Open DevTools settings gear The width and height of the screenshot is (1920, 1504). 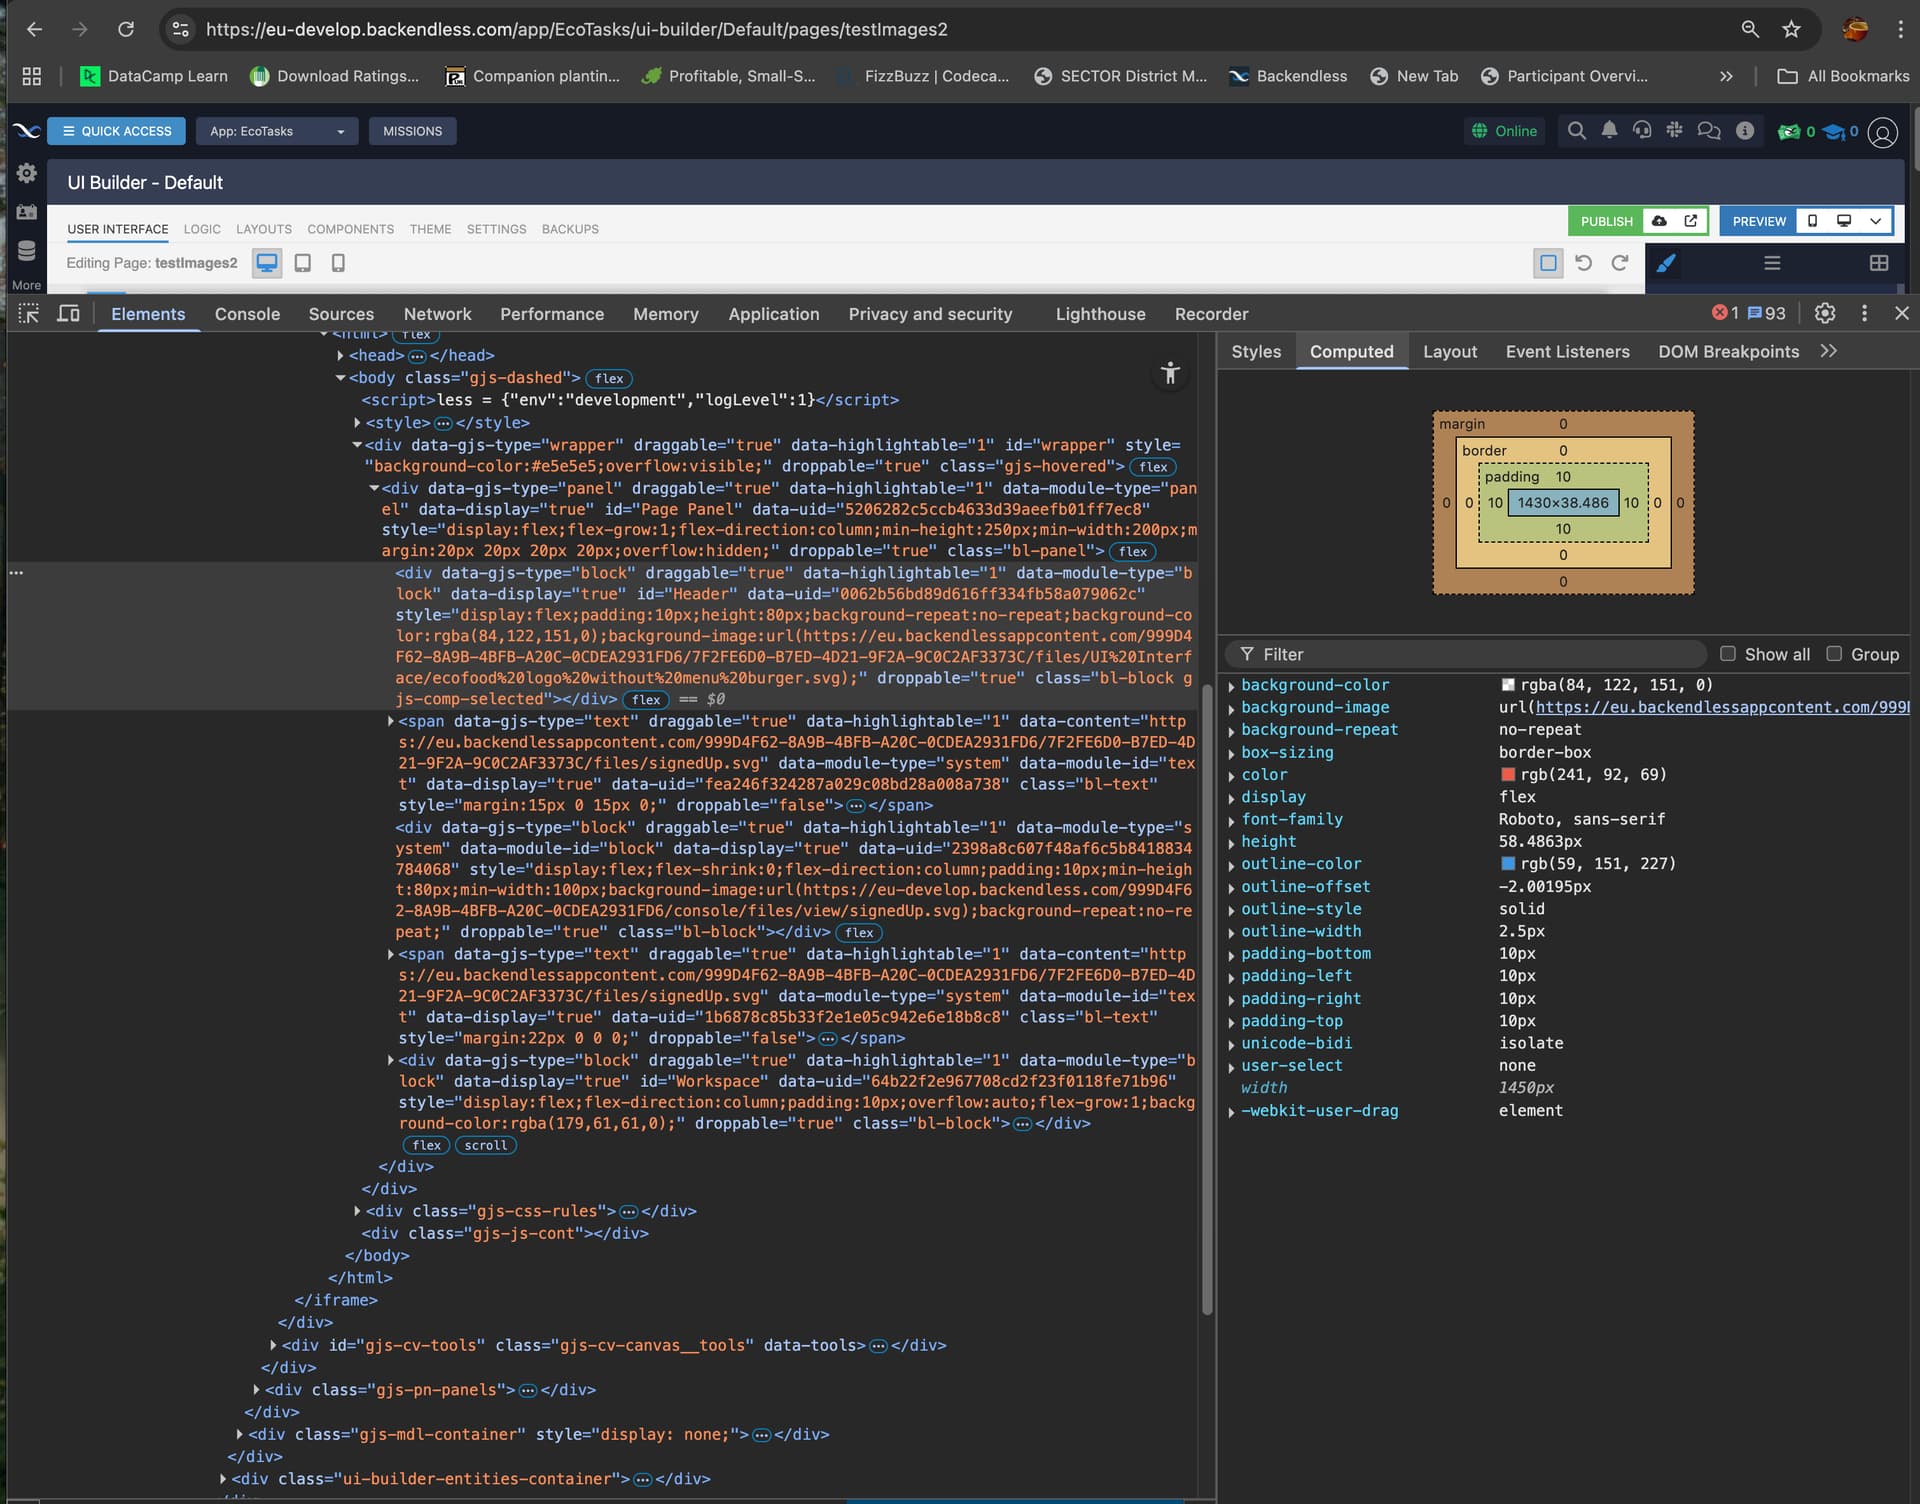tap(1825, 313)
